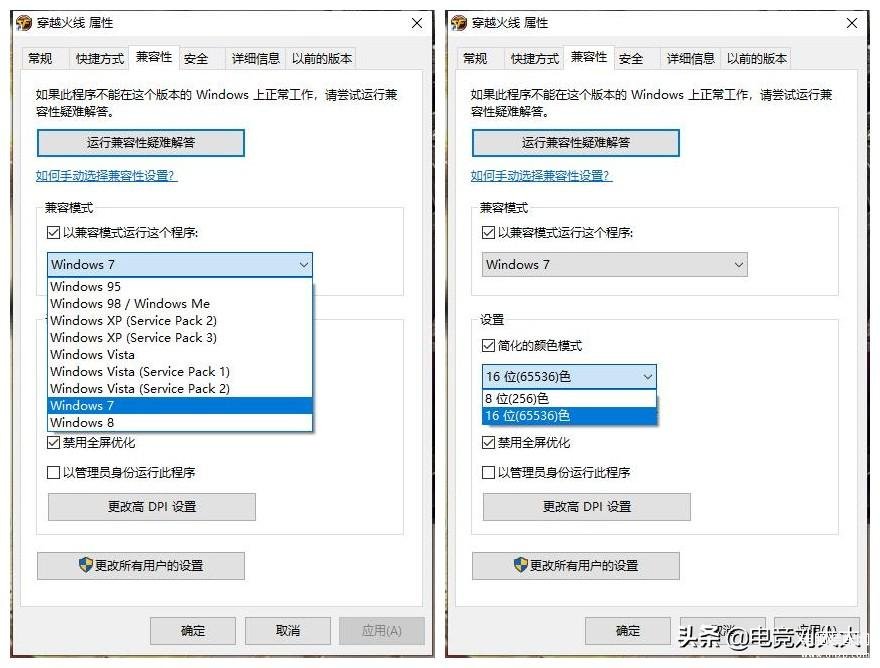Close the right properties dialog
Image resolution: width=880 pixels, height=668 pixels.
pyautogui.click(x=852, y=23)
